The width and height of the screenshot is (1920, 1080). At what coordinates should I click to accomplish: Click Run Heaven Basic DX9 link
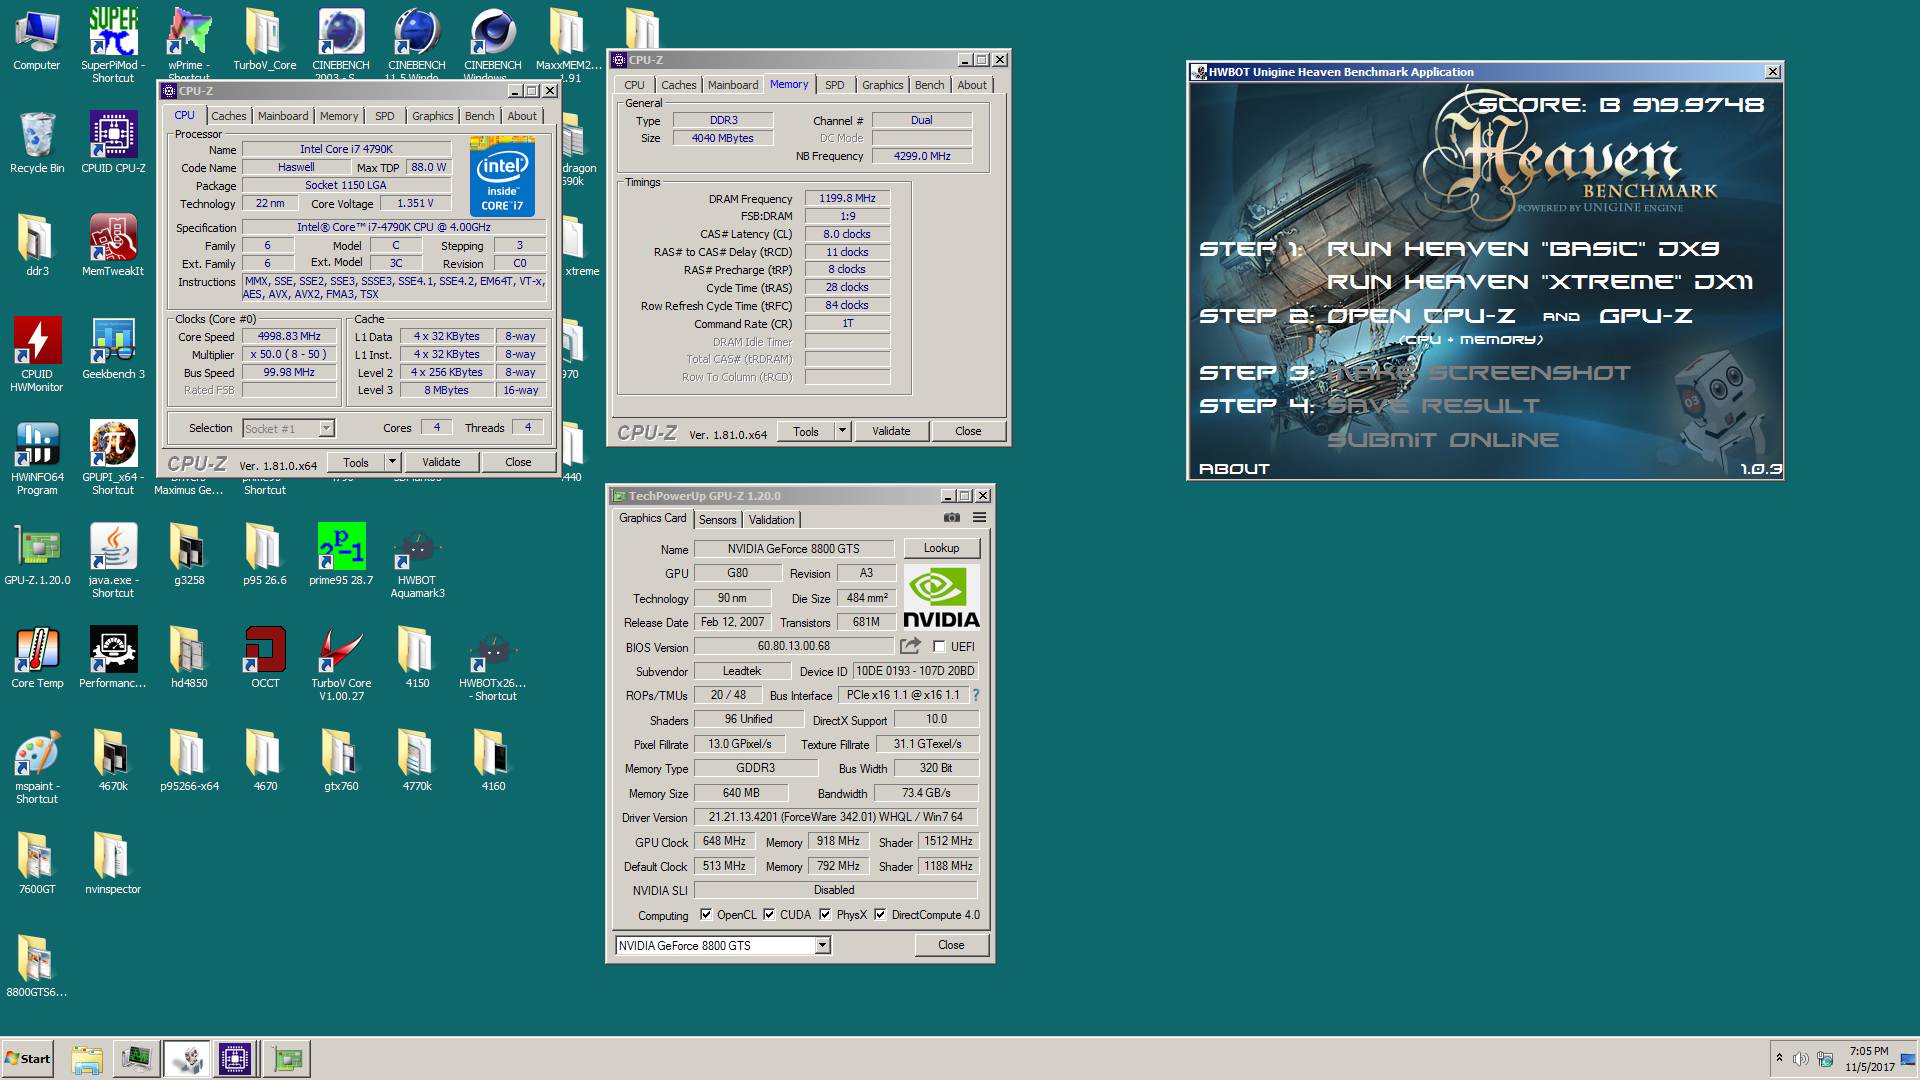pos(1523,249)
